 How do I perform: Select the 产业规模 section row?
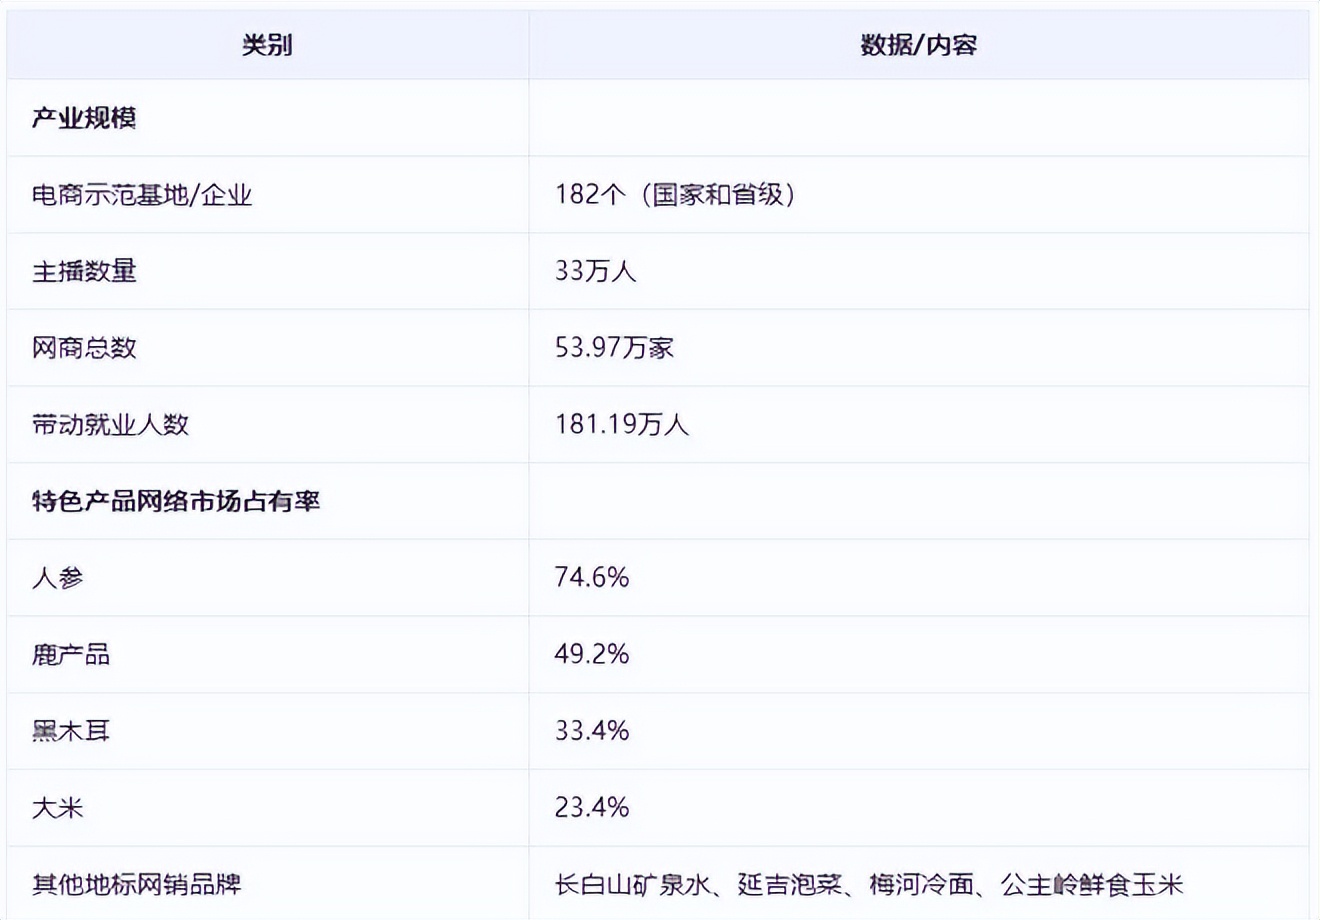pos(84,118)
